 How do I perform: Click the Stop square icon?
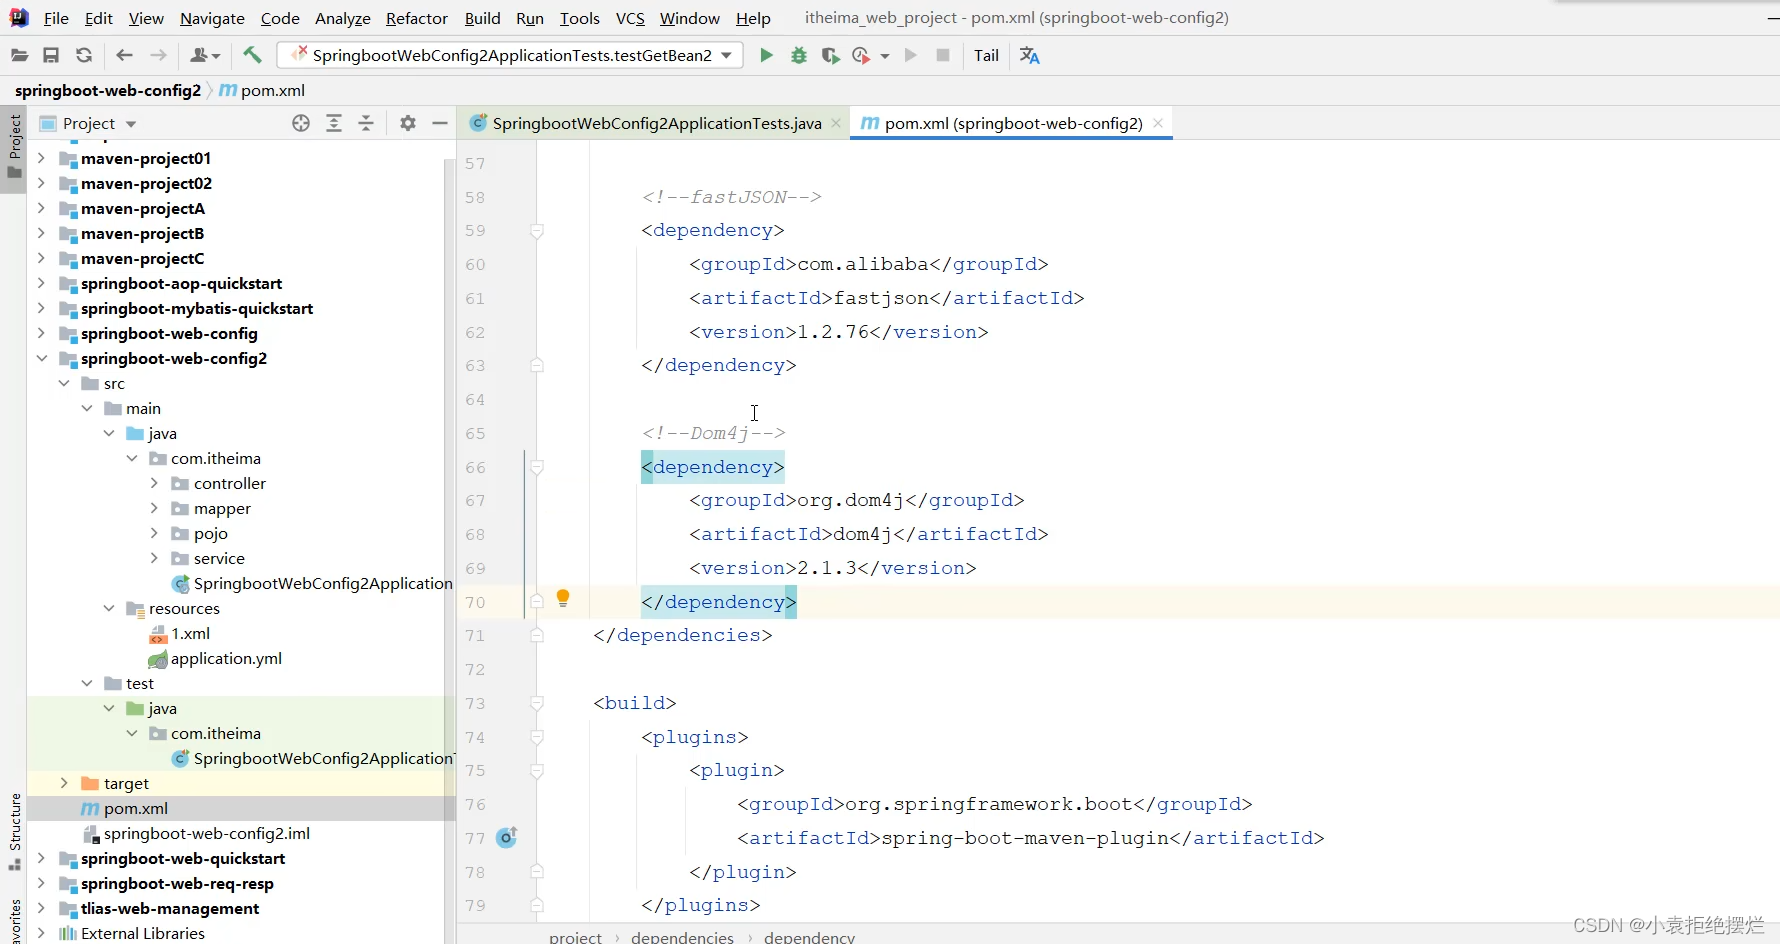point(942,56)
